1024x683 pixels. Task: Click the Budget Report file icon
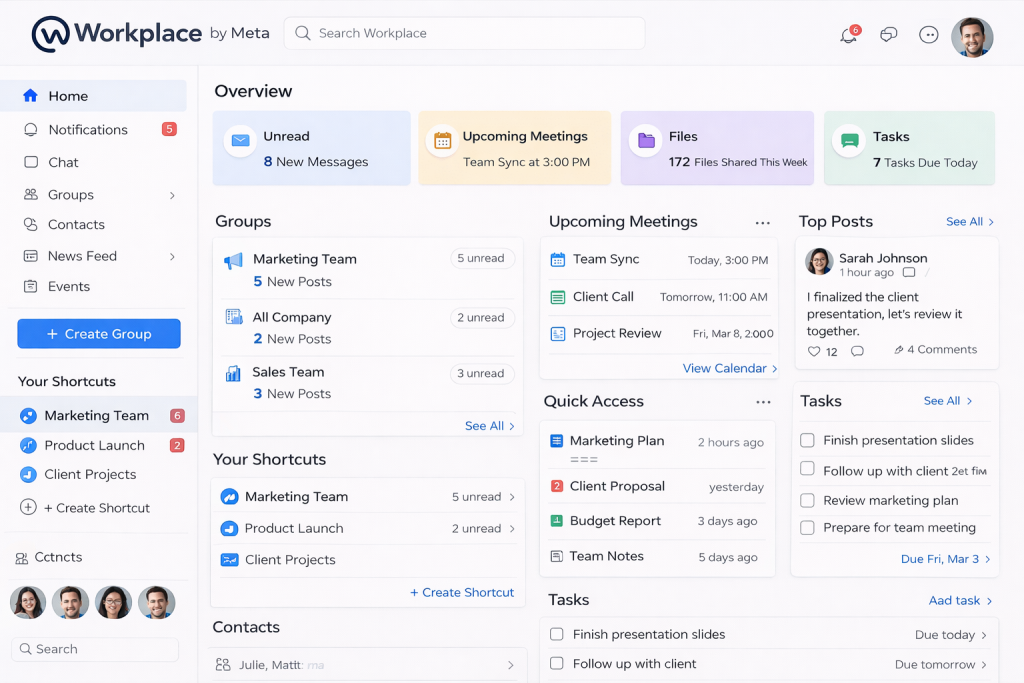click(x=557, y=521)
